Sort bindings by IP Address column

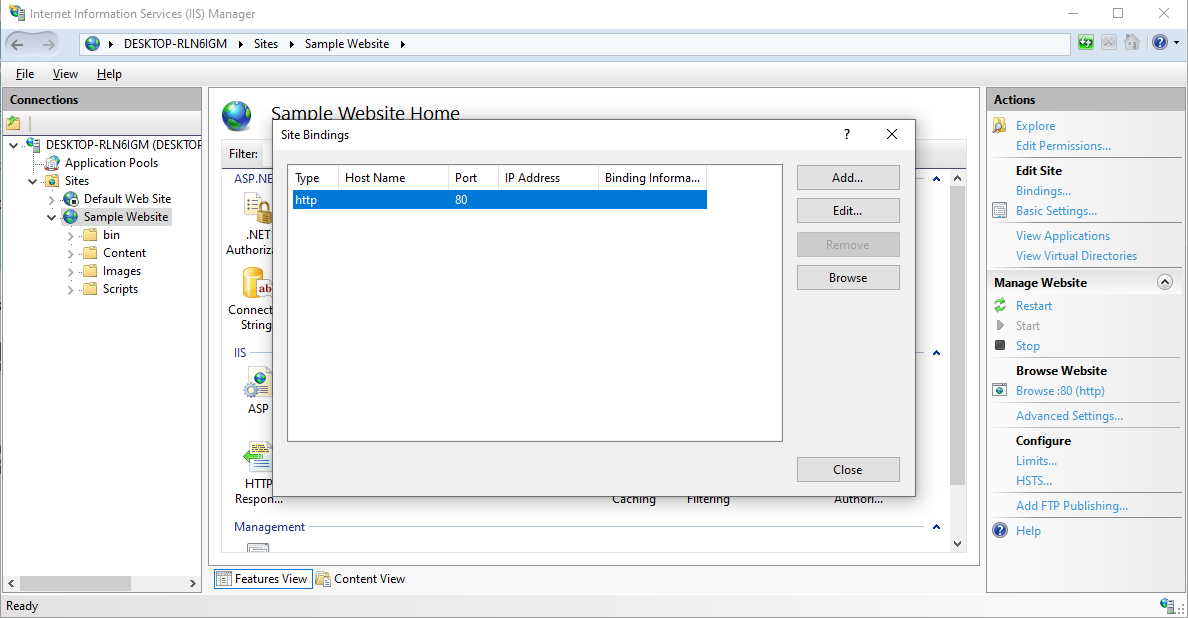click(548, 178)
